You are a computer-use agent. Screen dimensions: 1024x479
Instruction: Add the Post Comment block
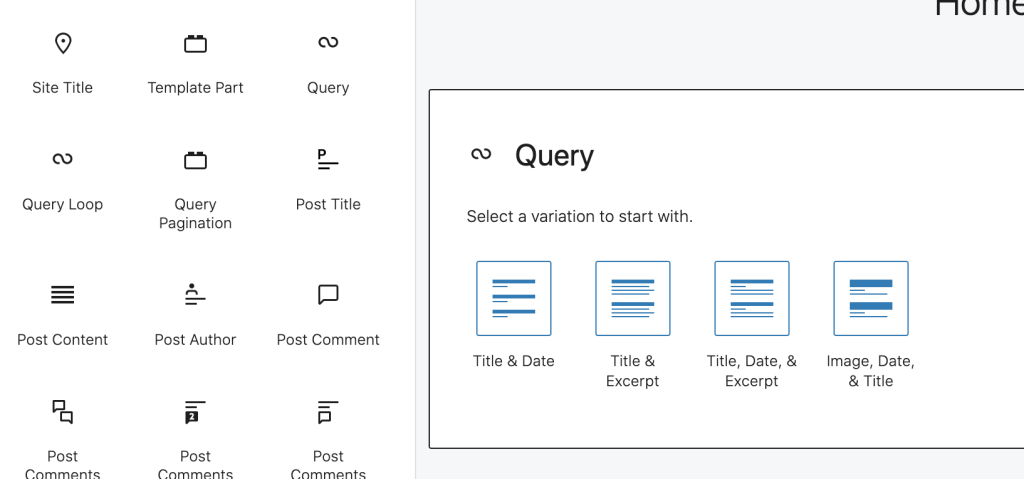328,313
